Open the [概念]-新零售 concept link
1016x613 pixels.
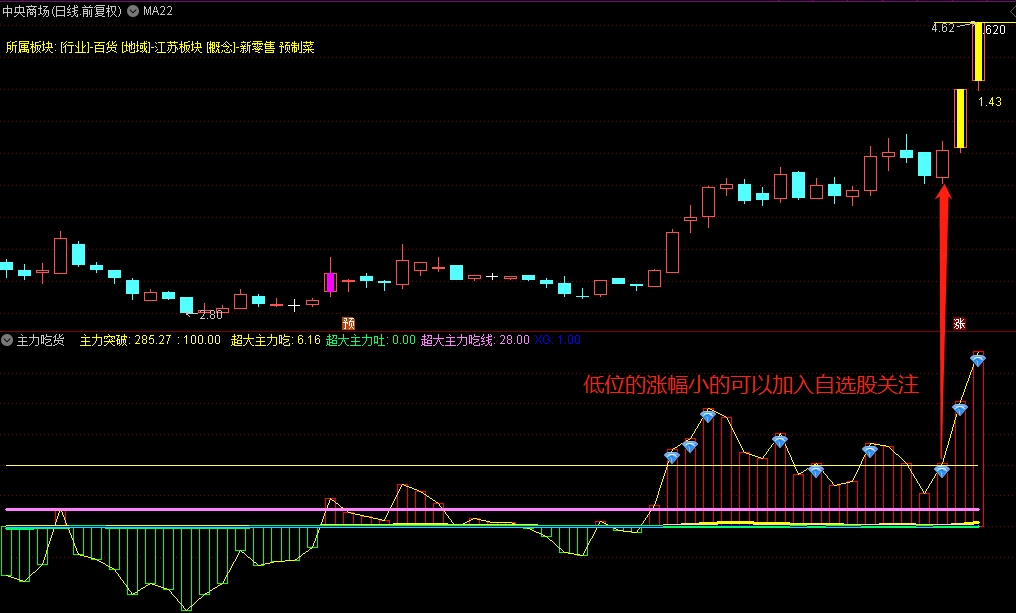click(x=241, y=47)
